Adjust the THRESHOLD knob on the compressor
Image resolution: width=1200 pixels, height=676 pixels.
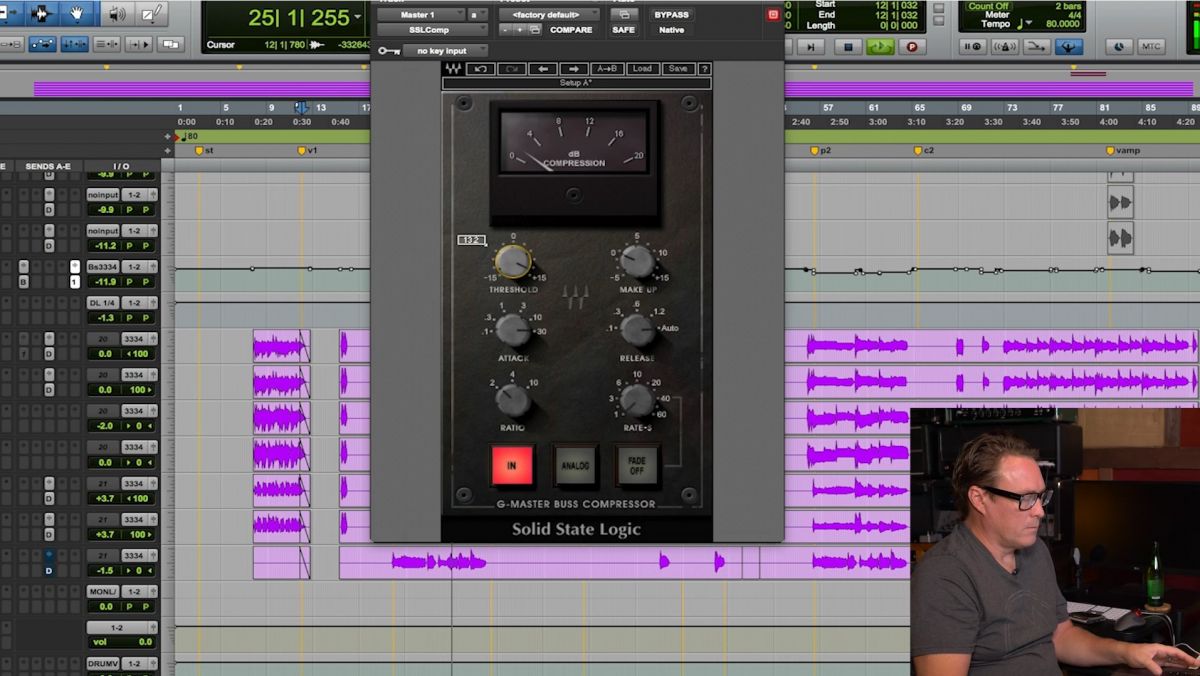[513, 262]
